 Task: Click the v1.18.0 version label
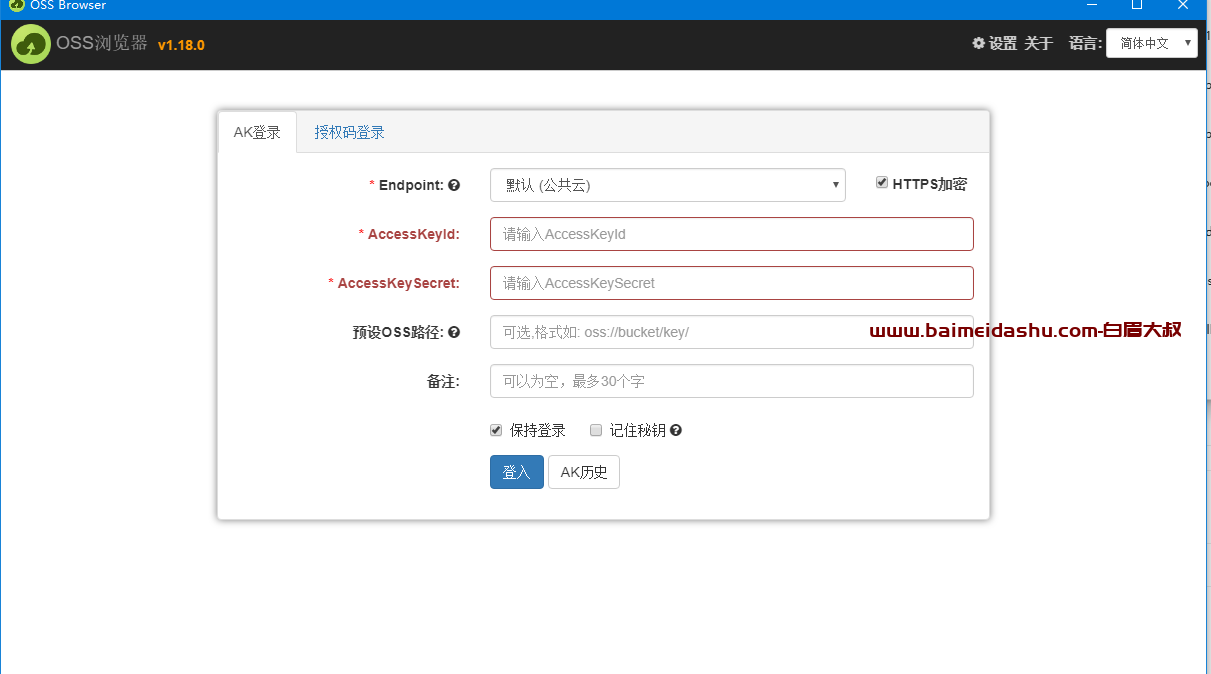[x=181, y=45]
